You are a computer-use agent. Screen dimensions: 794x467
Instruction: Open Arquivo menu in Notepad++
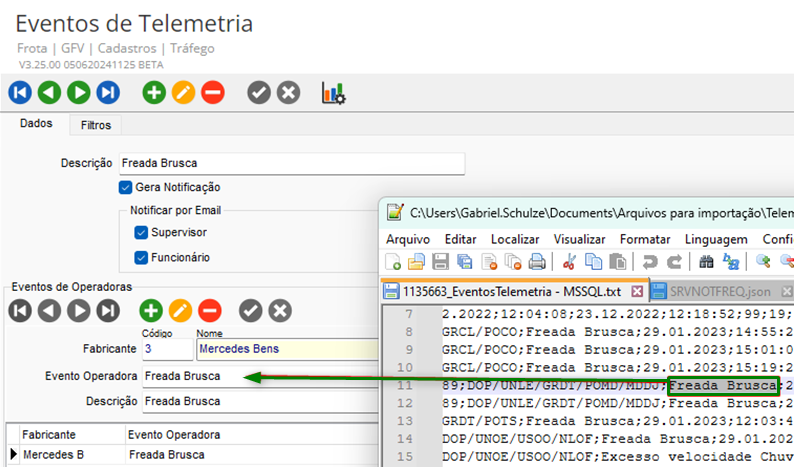coord(408,239)
